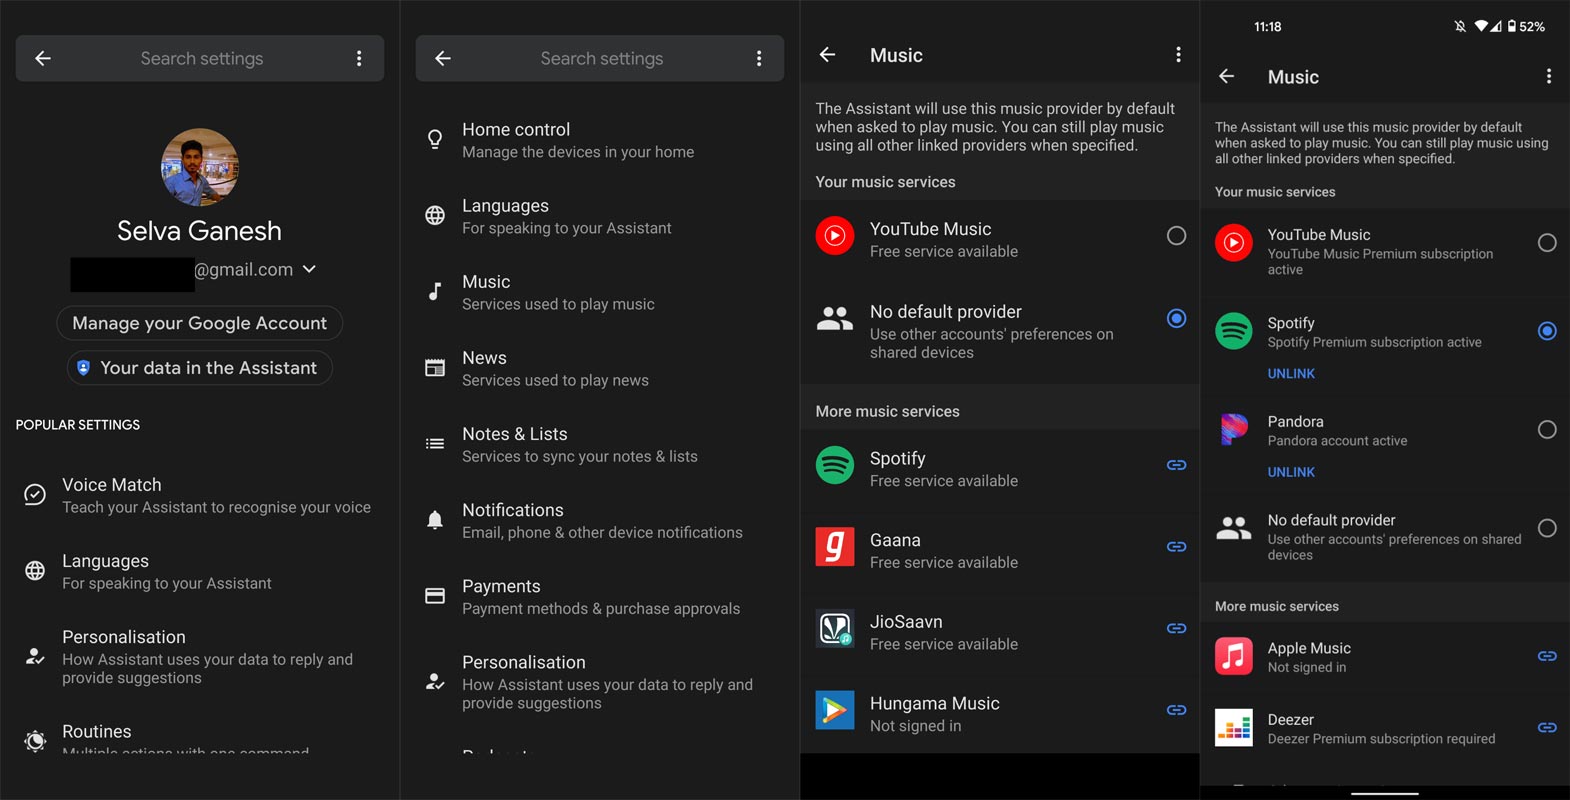Tap Apple Music logo
This screenshot has width=1570, height=800.
(1234, 656)
